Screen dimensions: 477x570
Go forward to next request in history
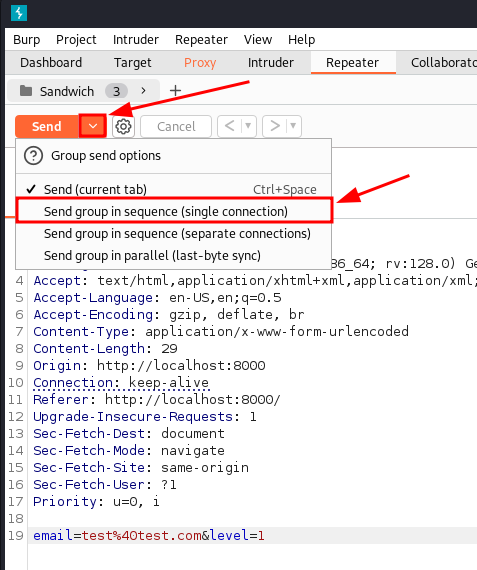tap(275, 126)
